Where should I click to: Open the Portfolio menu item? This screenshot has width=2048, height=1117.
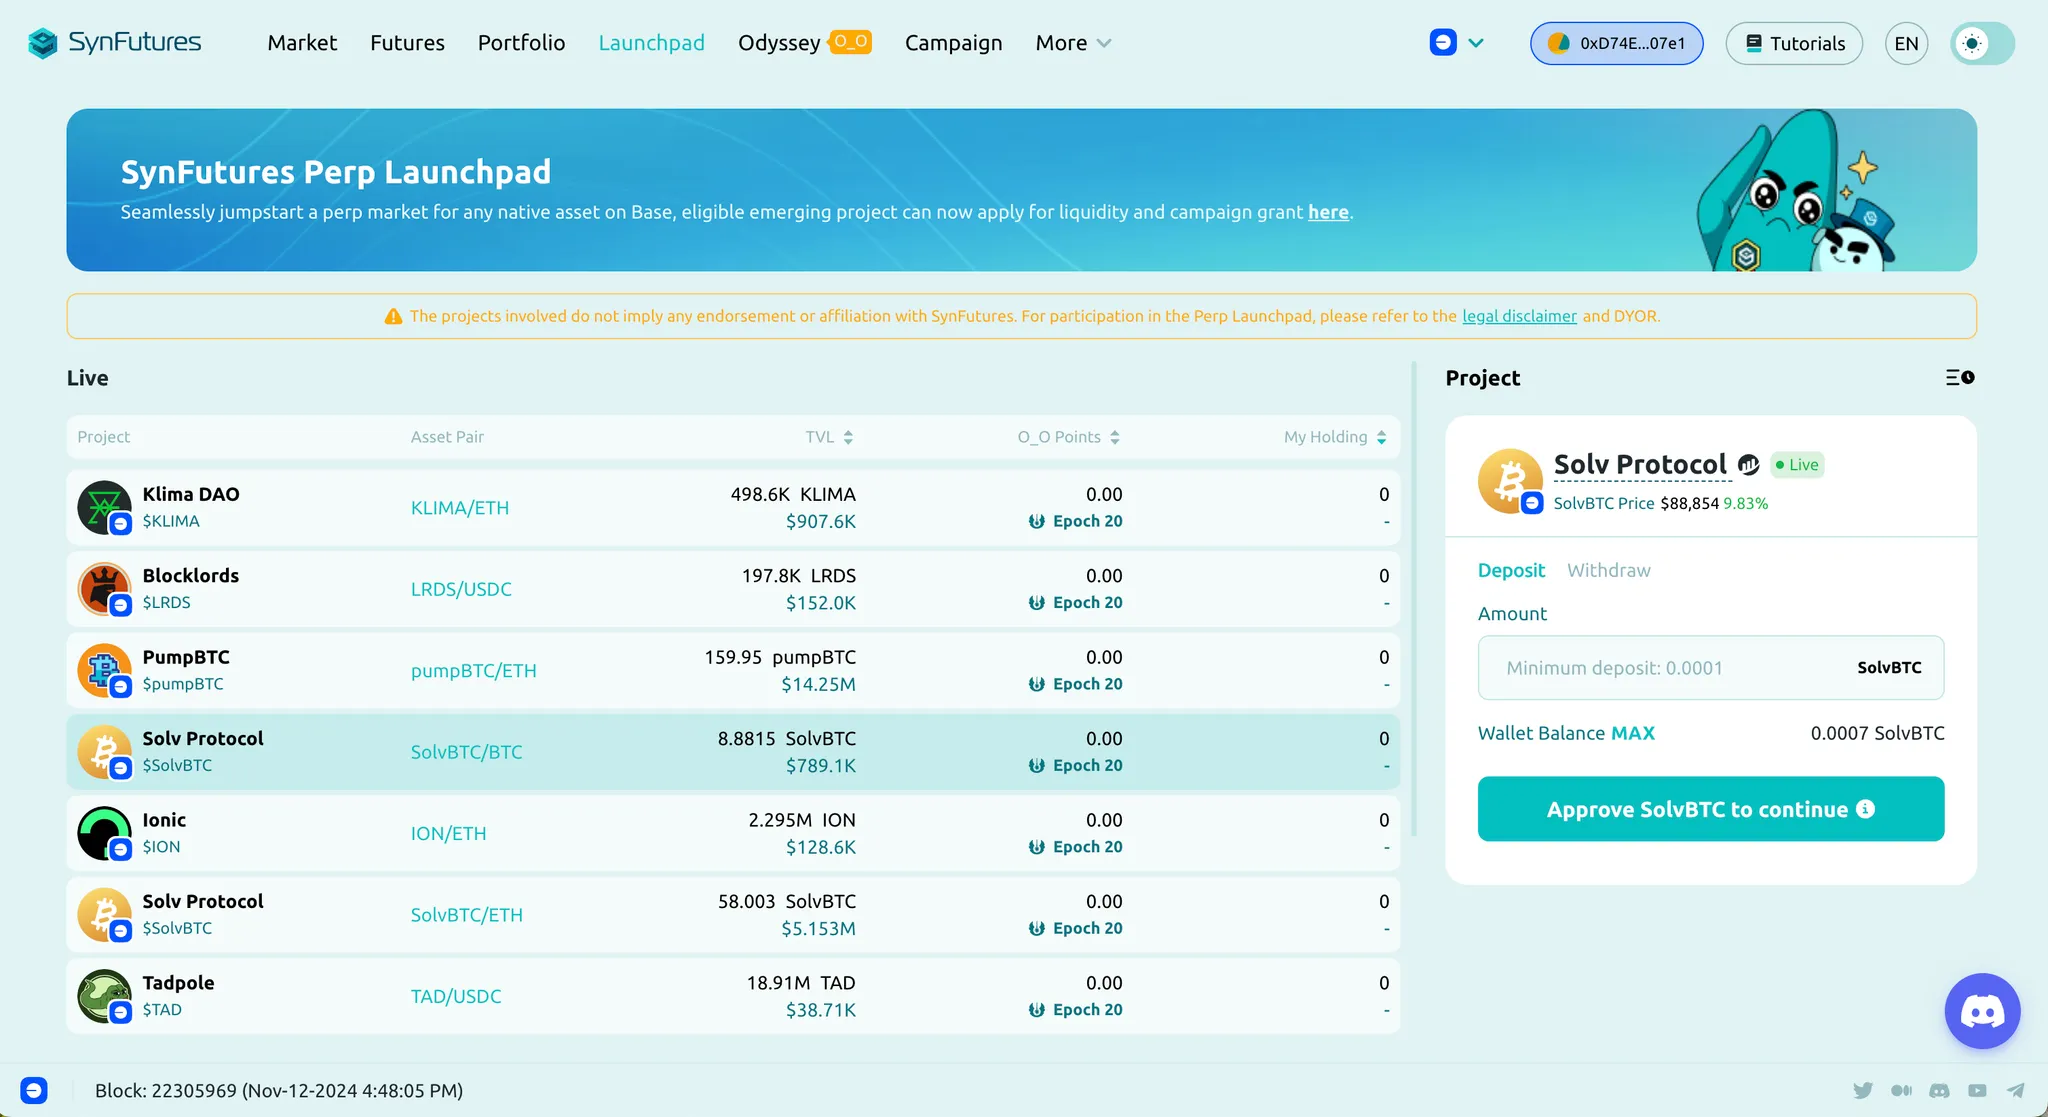coord(521,43)
